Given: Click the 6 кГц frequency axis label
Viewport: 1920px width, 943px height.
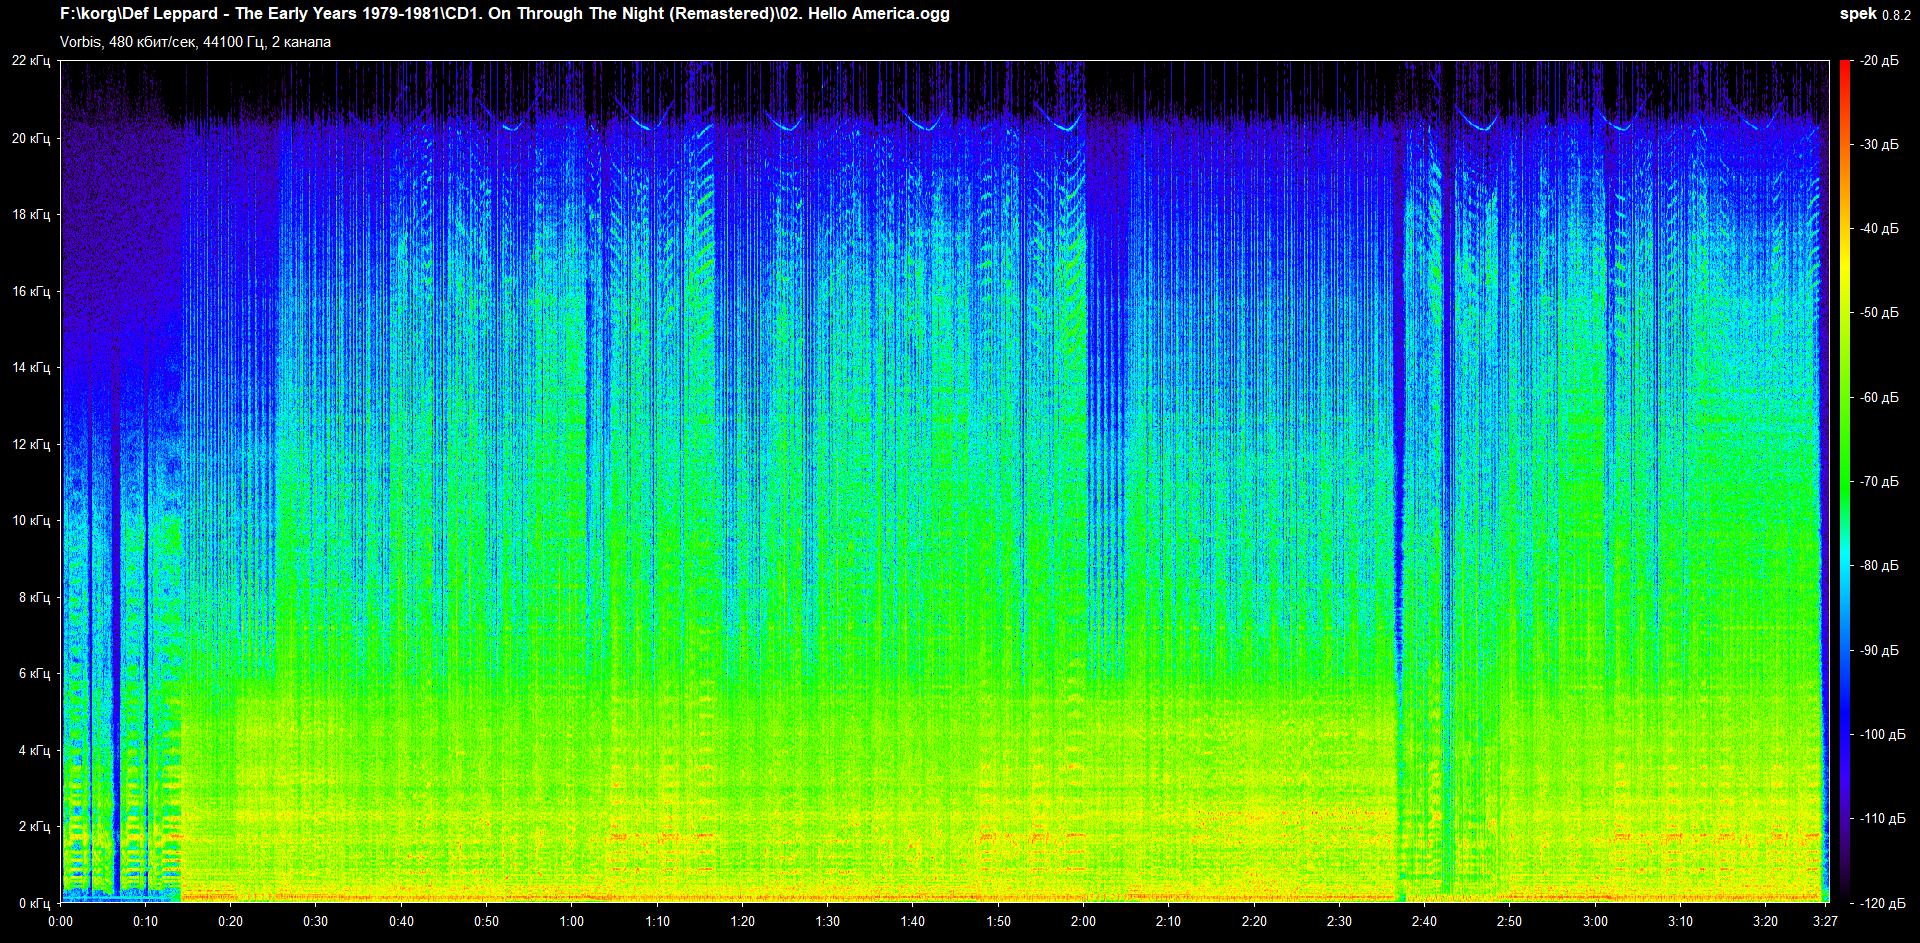Looking at the screenshot, I should tap(34, 674).
